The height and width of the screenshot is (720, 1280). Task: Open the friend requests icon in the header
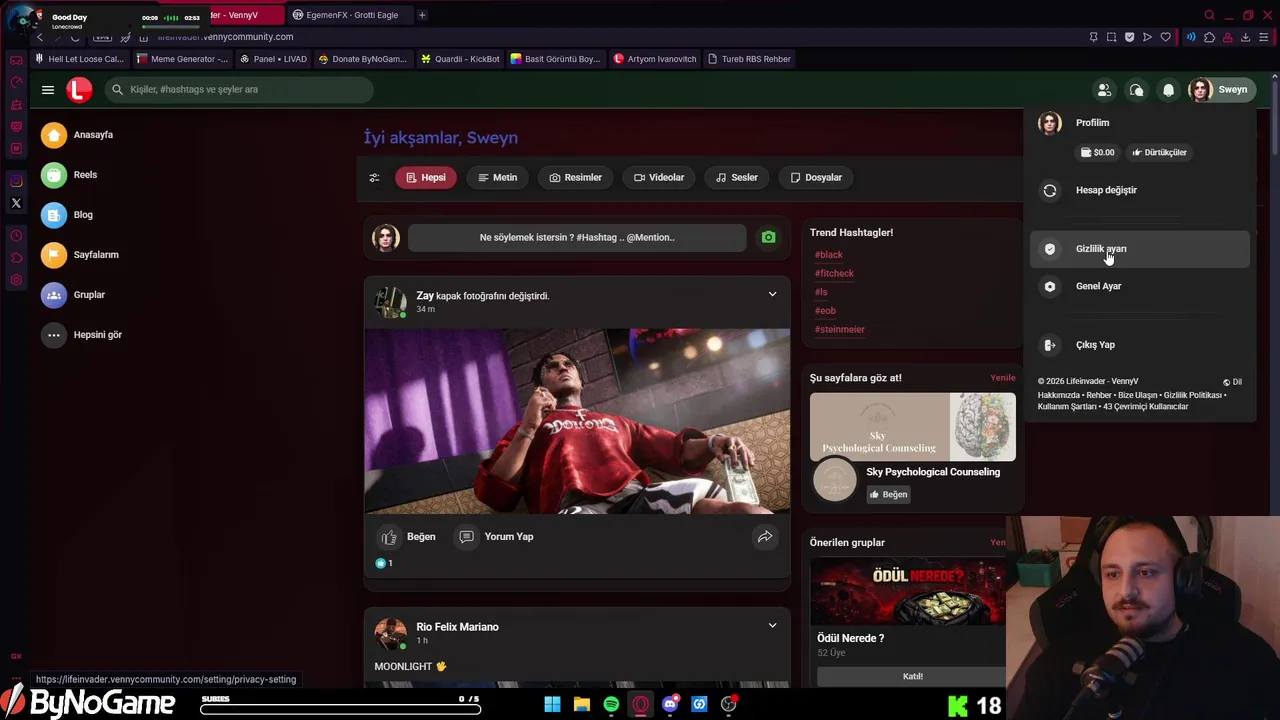(x=1104, y=90)
